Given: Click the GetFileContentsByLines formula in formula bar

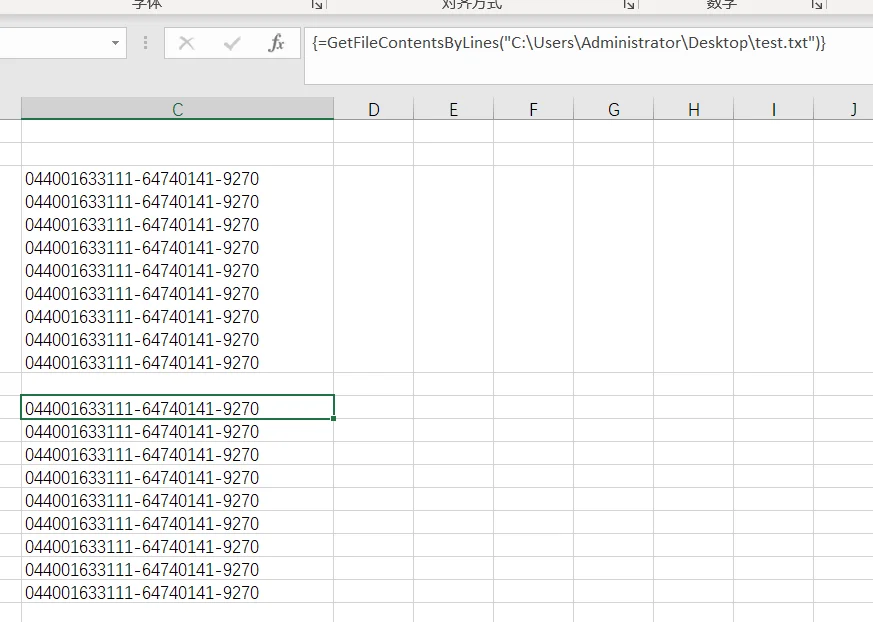Looking at the screenshot, I should (568, 43).
